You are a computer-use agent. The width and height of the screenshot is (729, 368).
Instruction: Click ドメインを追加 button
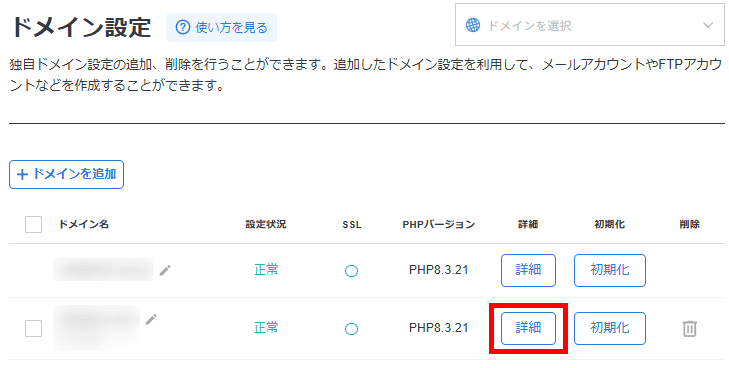(x=66, y=175)
